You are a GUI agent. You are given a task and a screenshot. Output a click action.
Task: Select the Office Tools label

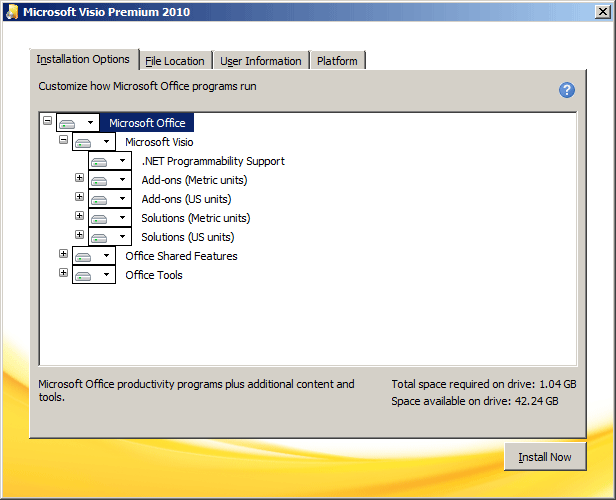pyautogui.click(x=154, y=275)
